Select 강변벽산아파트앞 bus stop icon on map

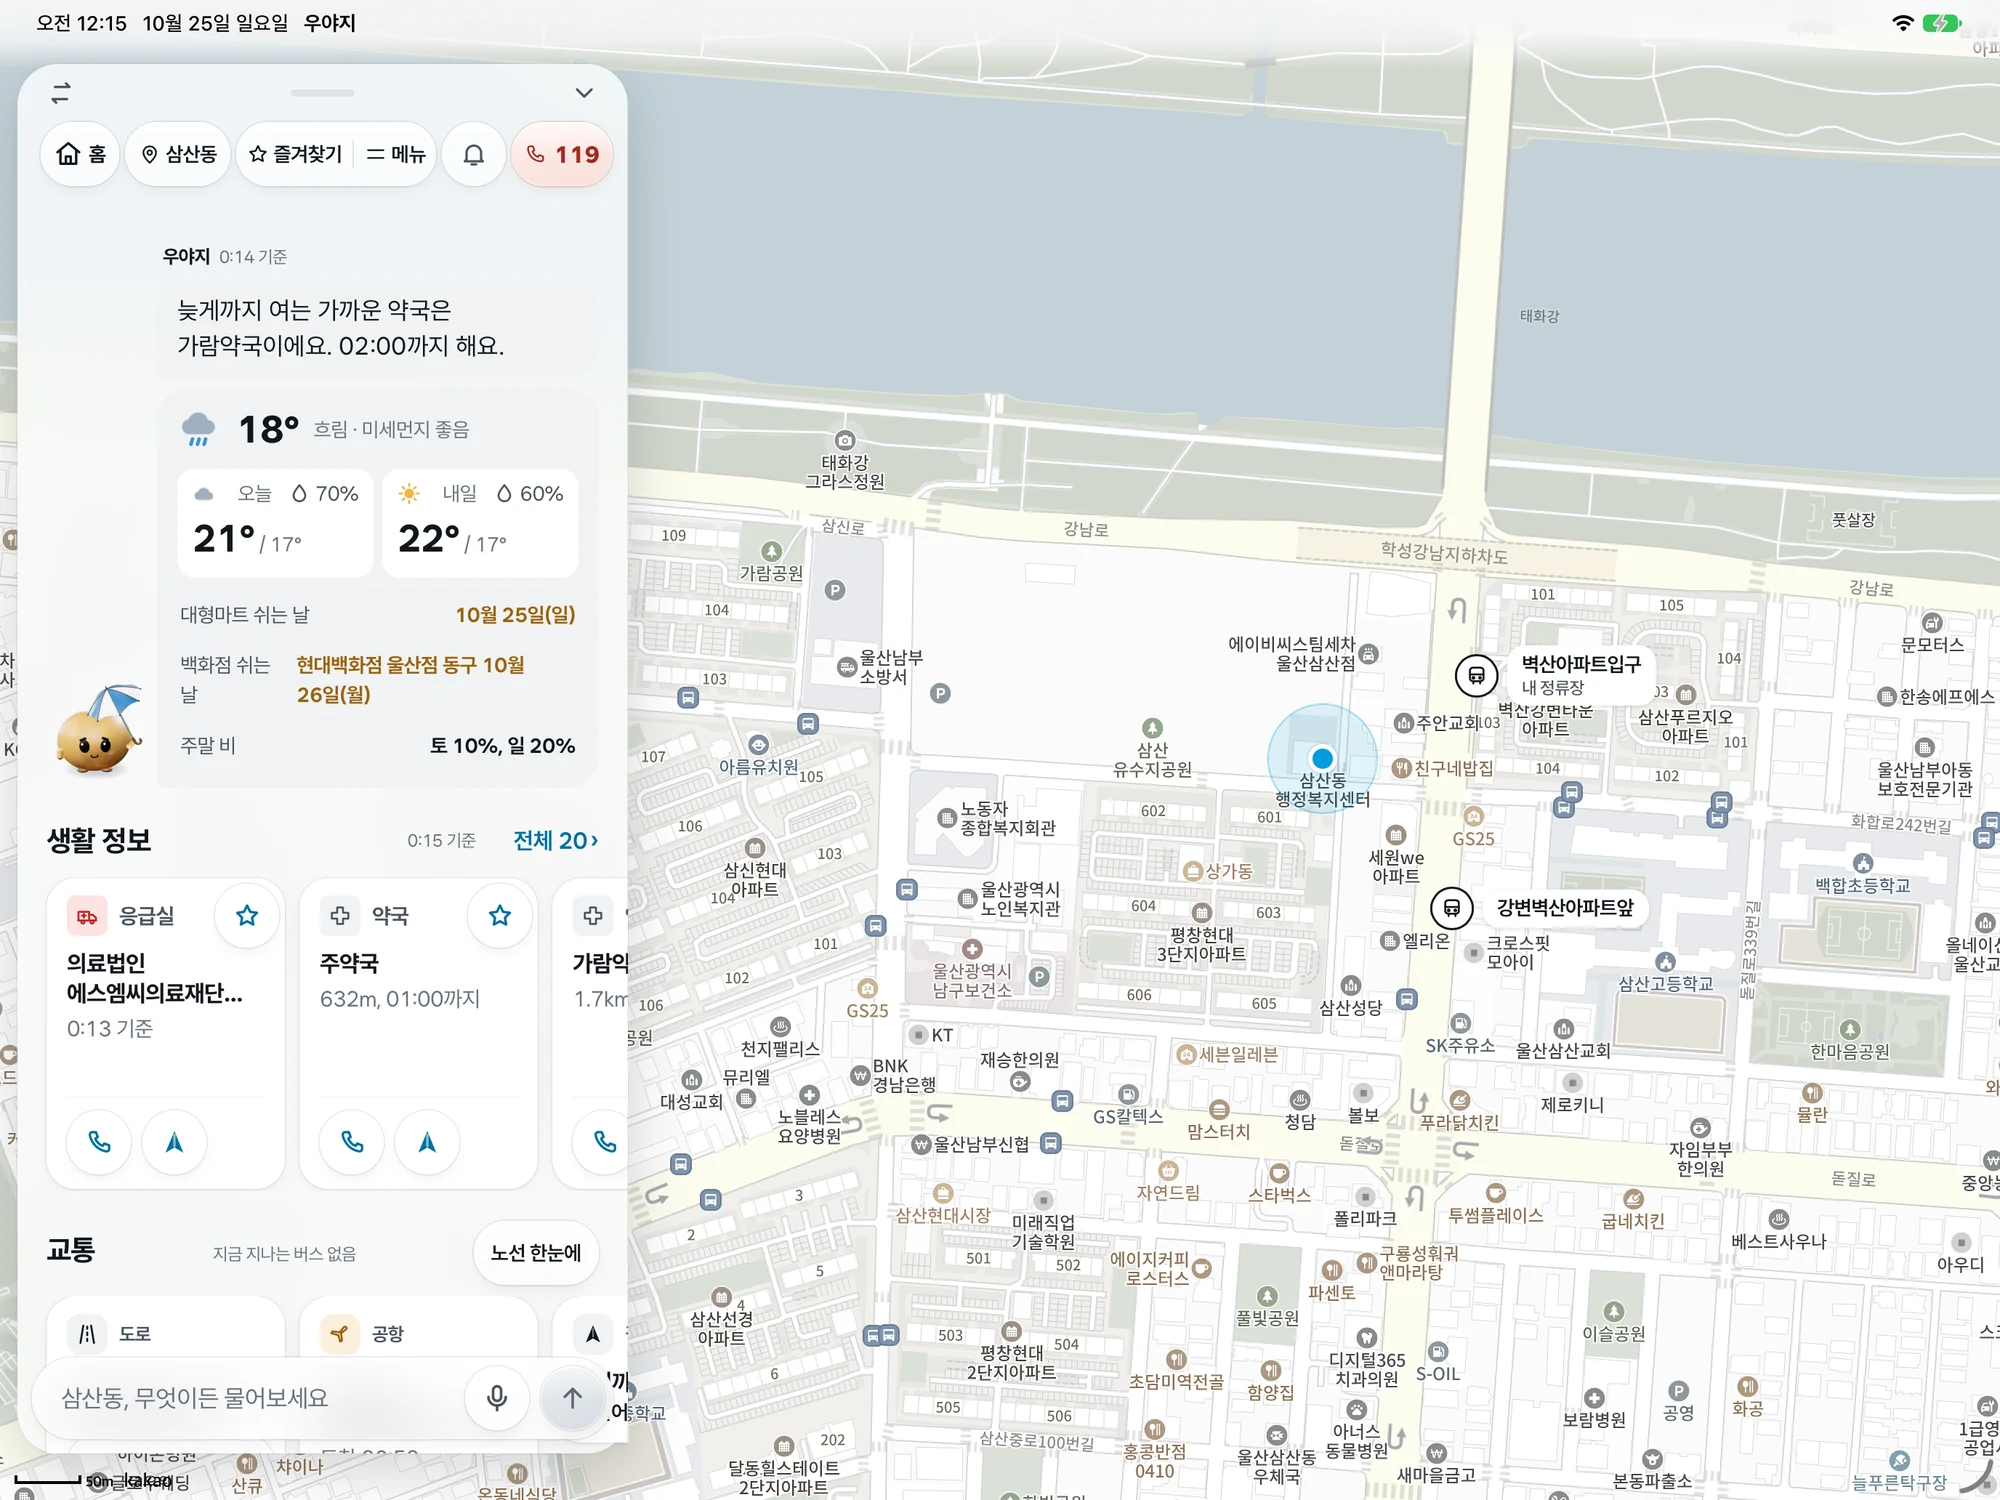pyautogui.click(x=1451, y=908)
